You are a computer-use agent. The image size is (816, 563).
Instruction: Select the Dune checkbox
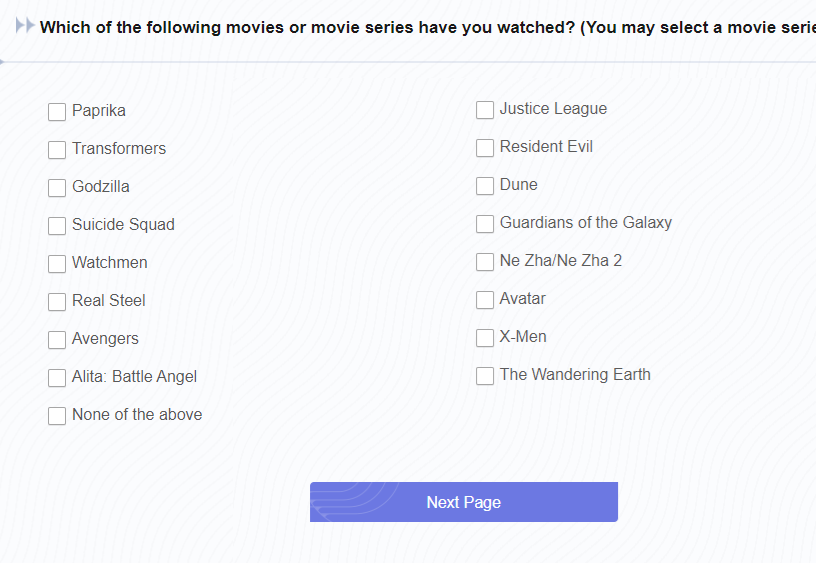(x=484, y=186)
